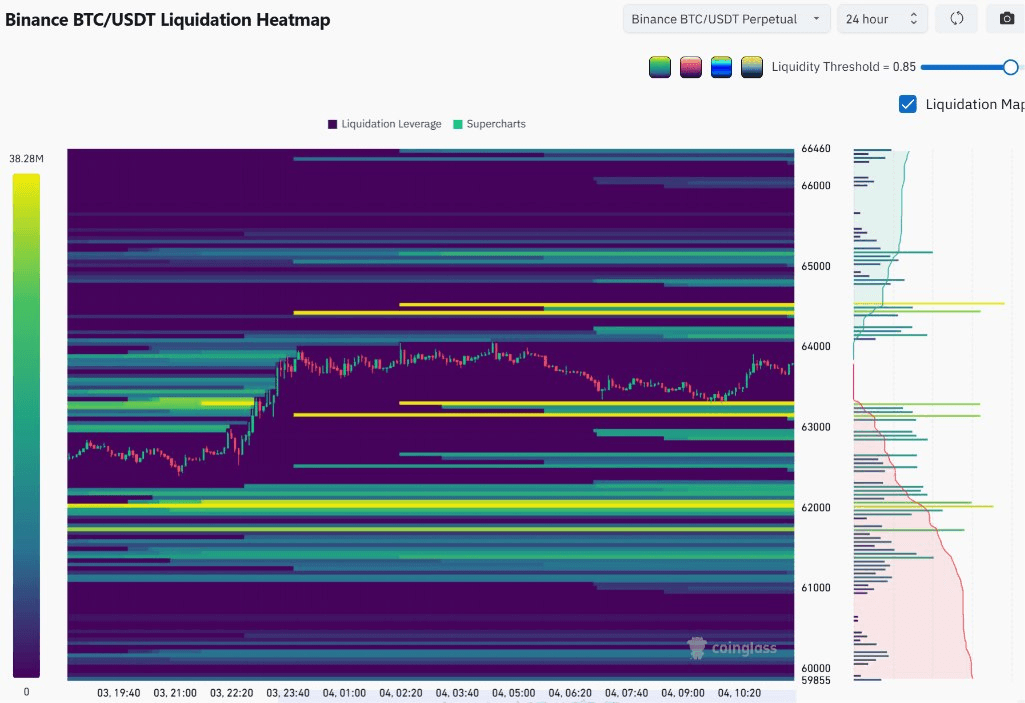Select the yellow-navy color scheme swatch
The image size is (1025, 703).
click(752, 67)
